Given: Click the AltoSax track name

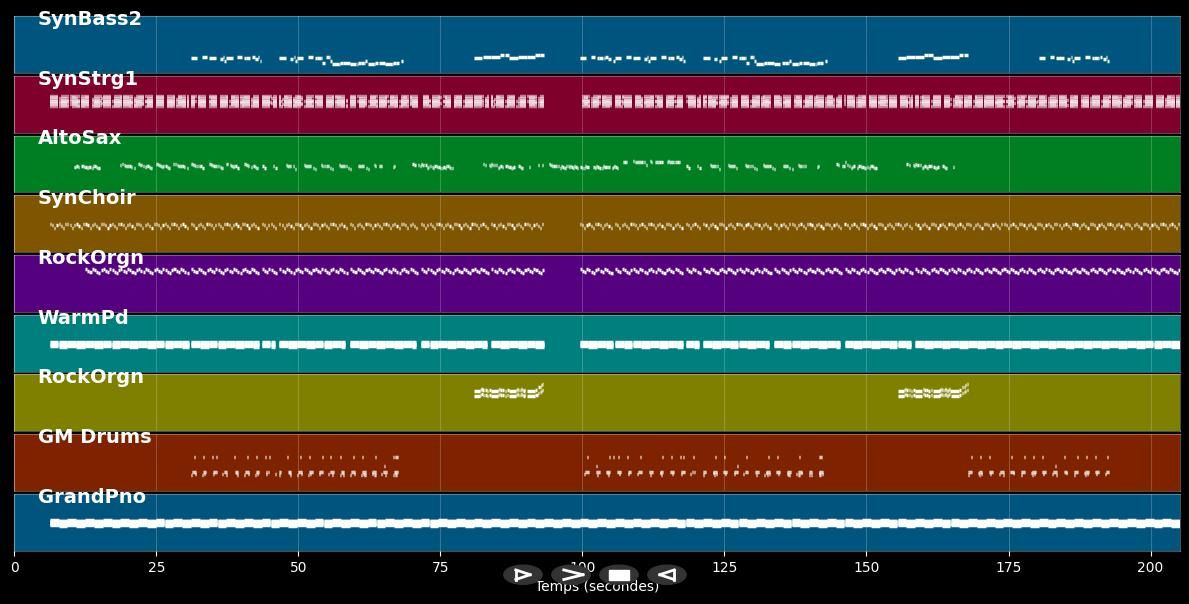Looking at the screenshot, I should pyautogui.click(x=79, y=138).
